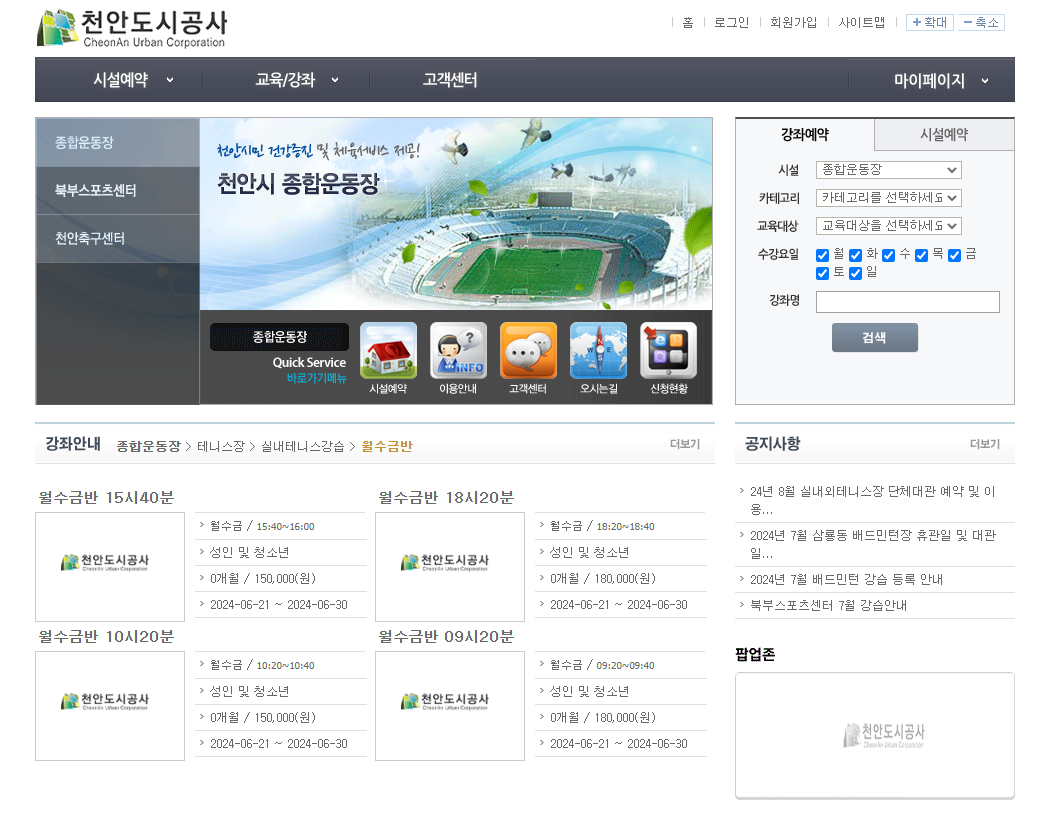Click the 강좌명 text input field
The width and height of the screenshot is (1040, 814).
(x=907, y=302)
